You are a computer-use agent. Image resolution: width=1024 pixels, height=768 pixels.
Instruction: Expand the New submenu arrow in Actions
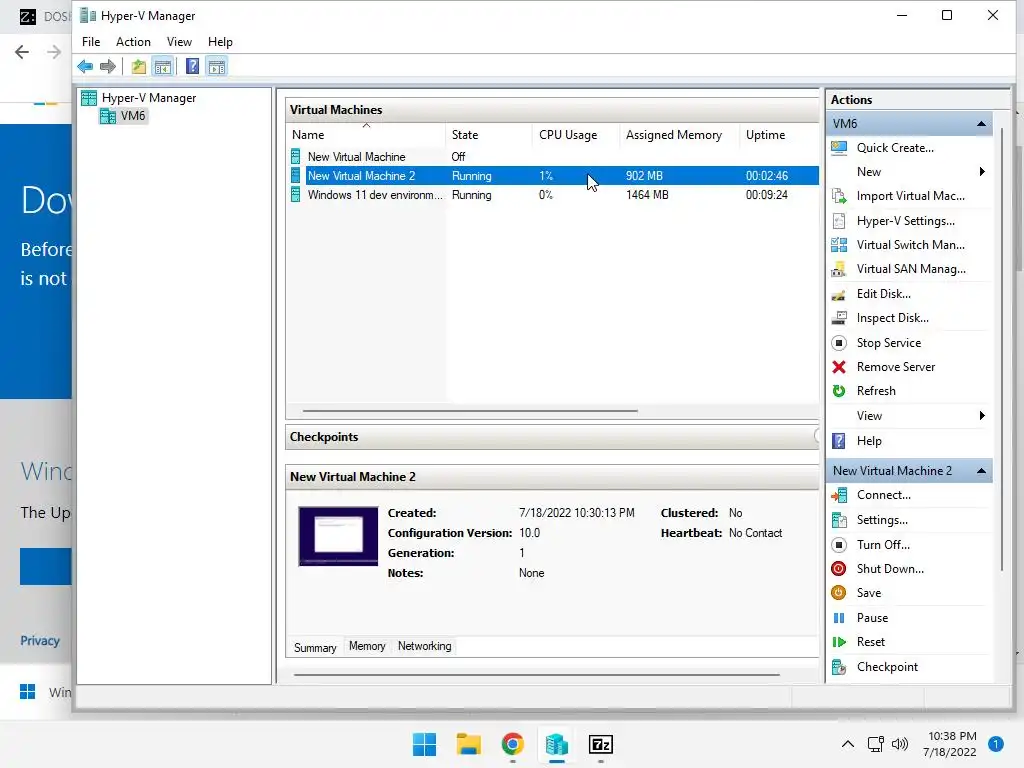(982, 172)
